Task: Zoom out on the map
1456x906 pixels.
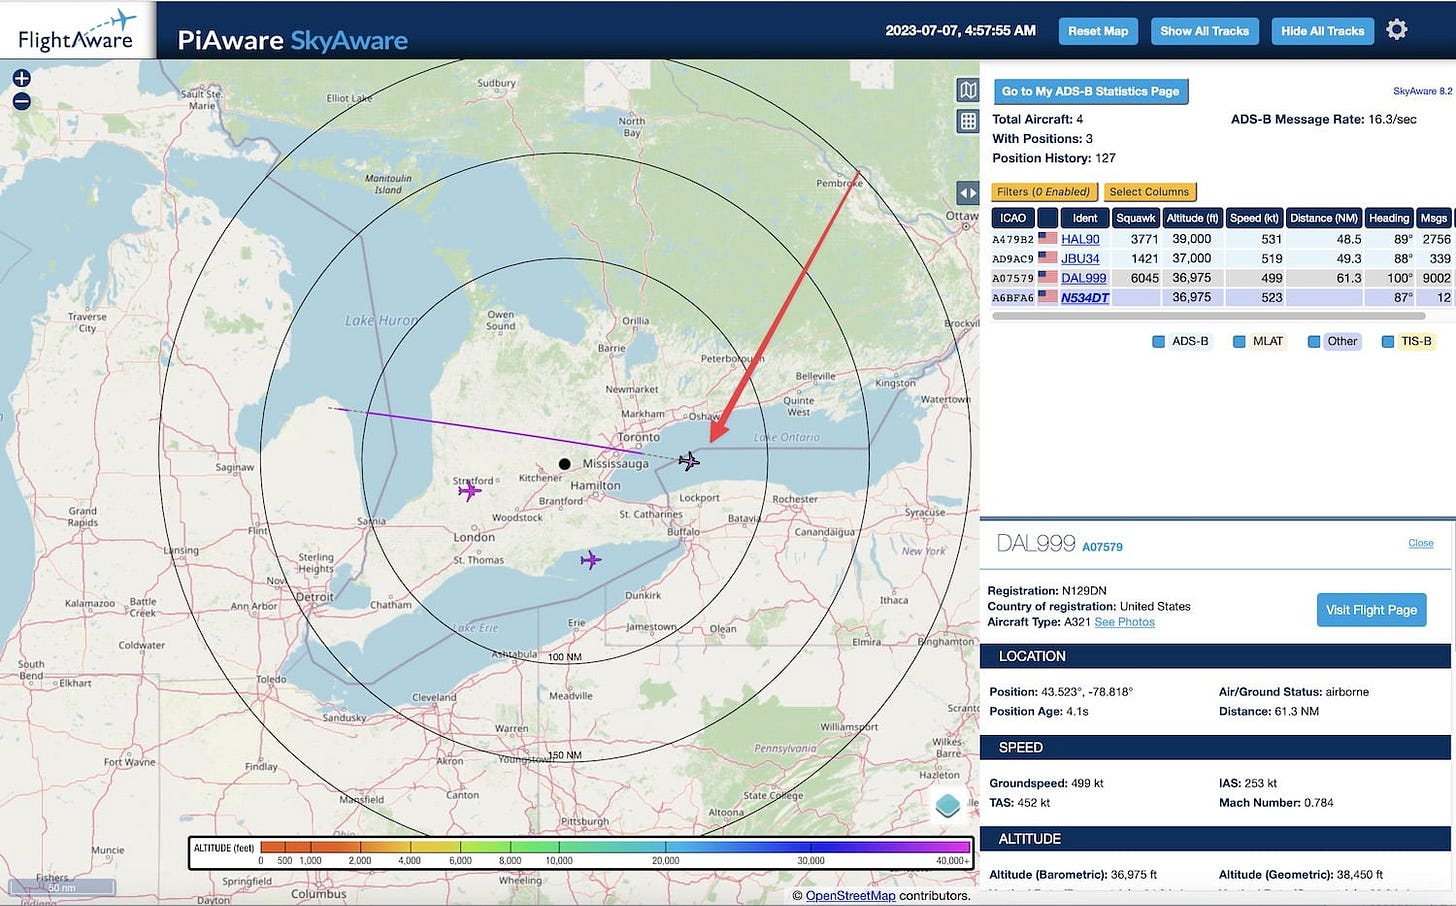Action: pyautogui.click(x=21, y=101)
